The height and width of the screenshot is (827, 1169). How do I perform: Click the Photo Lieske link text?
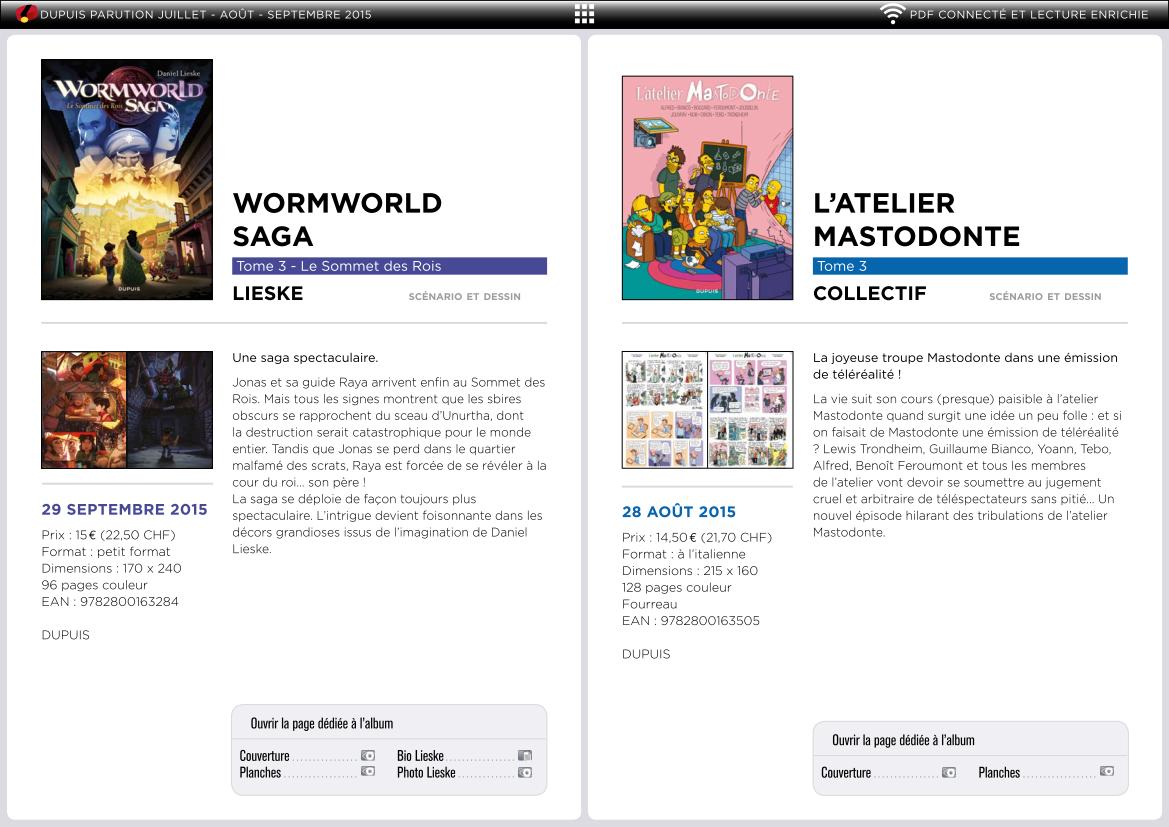[x=426, y=772]
